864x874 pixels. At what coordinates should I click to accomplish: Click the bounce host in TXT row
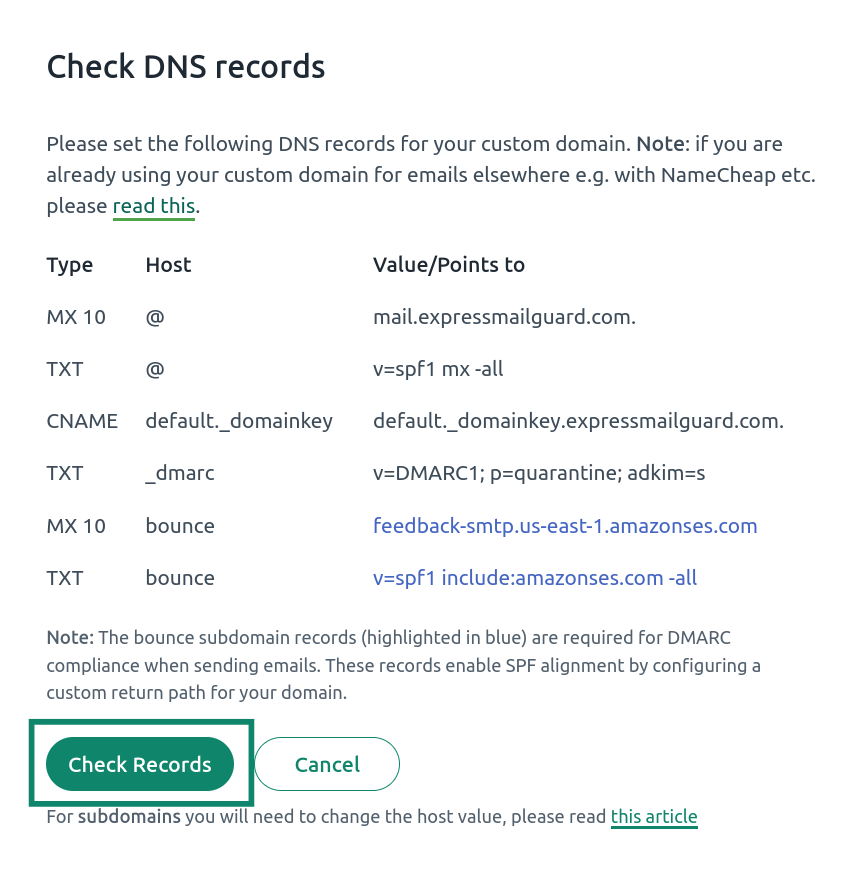(x=179, y=578)
